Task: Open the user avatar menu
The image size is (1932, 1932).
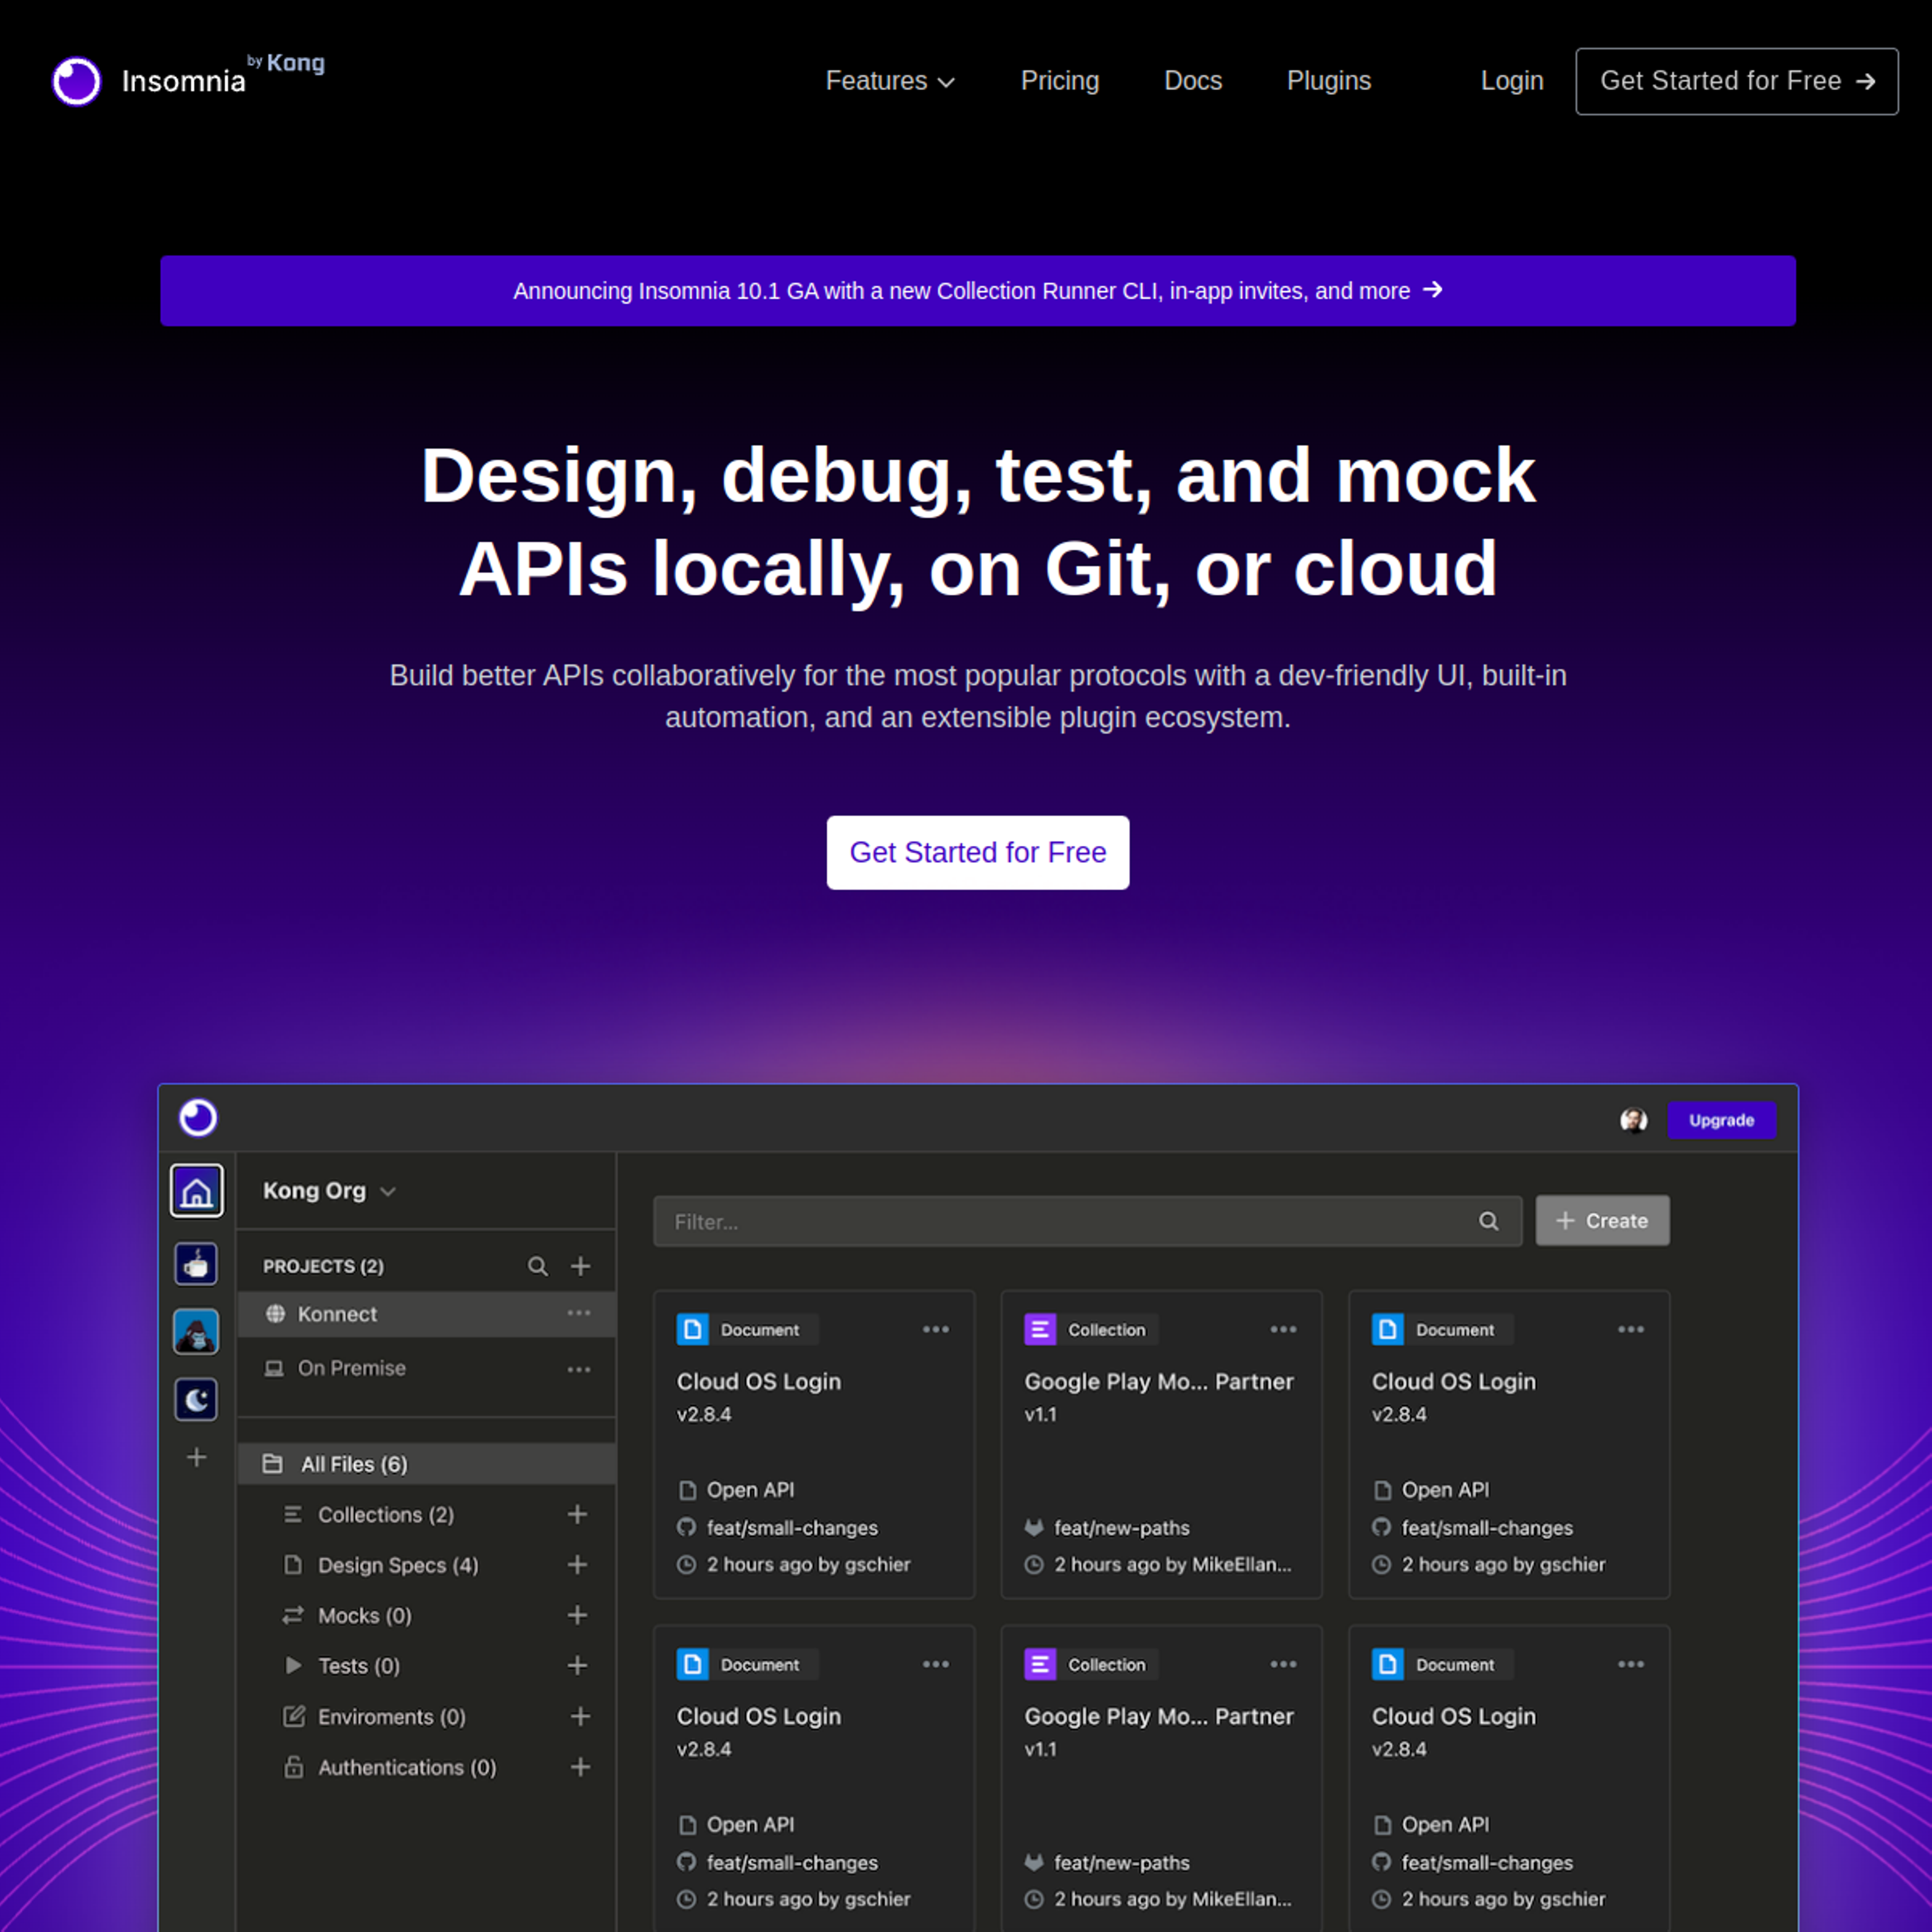Action: pyautogui.click(x=1633, y=1120)
